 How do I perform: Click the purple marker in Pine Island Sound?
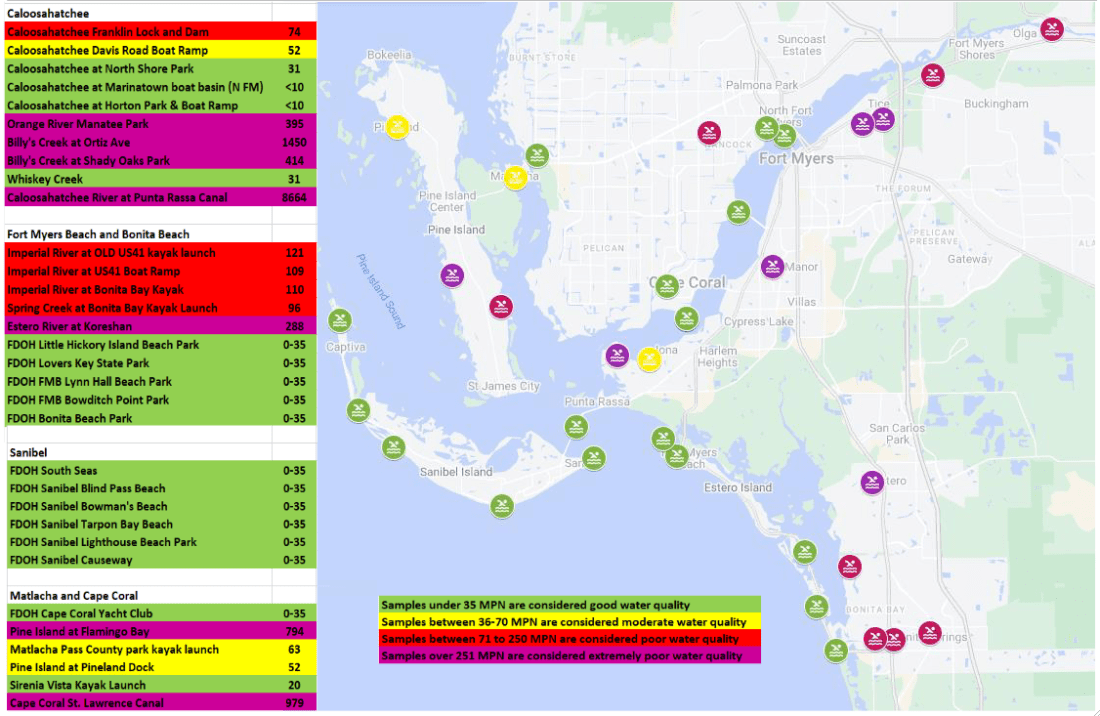pos(452,276)
